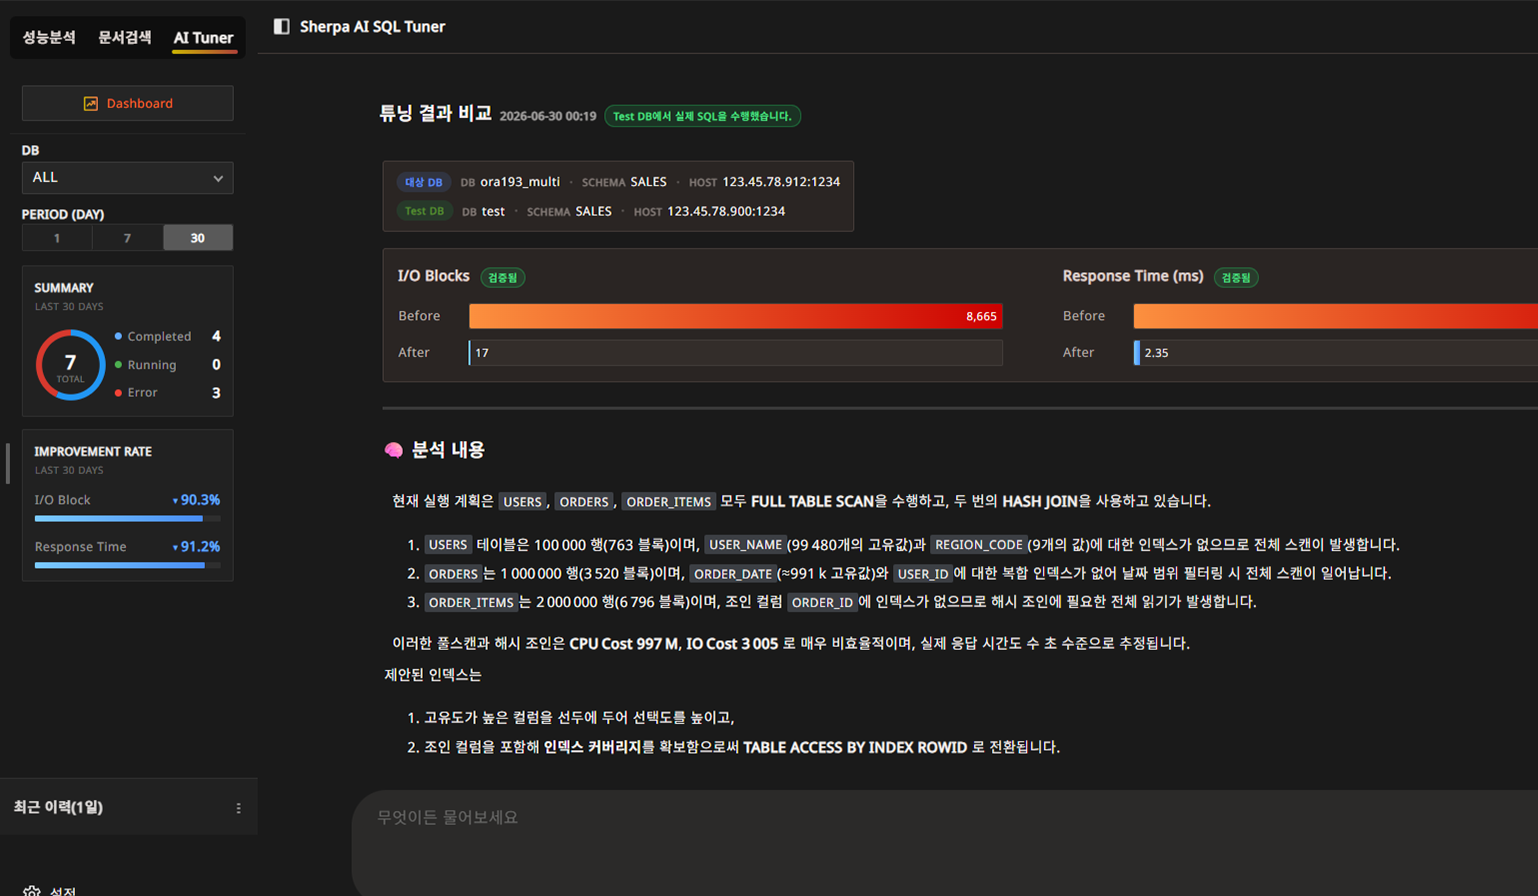Click the Dashboard chart icon

coord(91,103)
